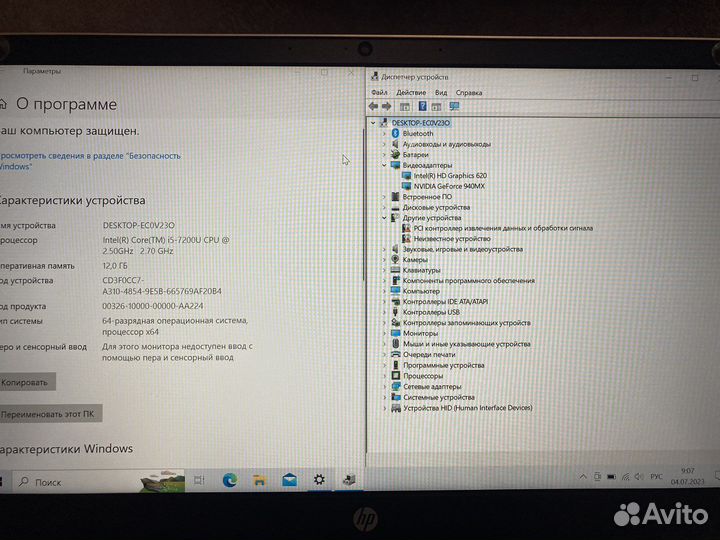This screenshot has height=540, width=720.
Task: Expand Аудиовходы и аудиовыходы category
Action: [384, 144]
